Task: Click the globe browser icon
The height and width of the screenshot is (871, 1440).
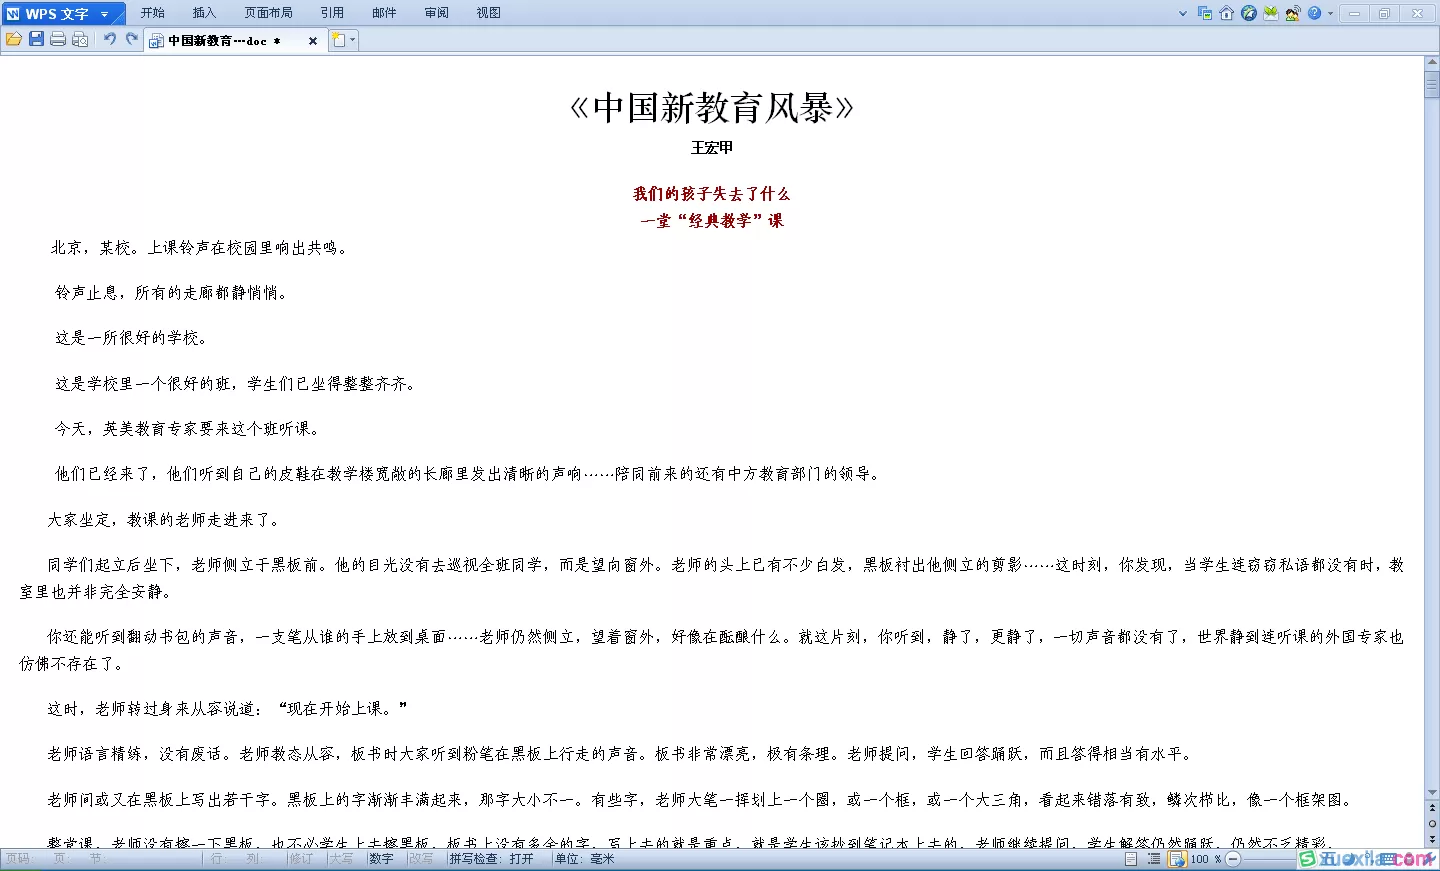Action: 1249,14
